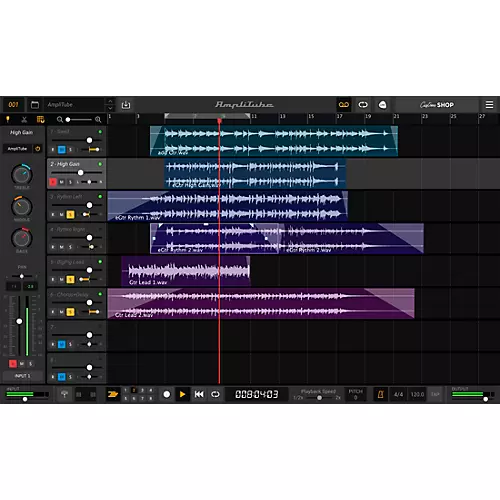Click the INPUT level slider handle
The width and height of the screenshot is (500, 500).
pos(25,399)
